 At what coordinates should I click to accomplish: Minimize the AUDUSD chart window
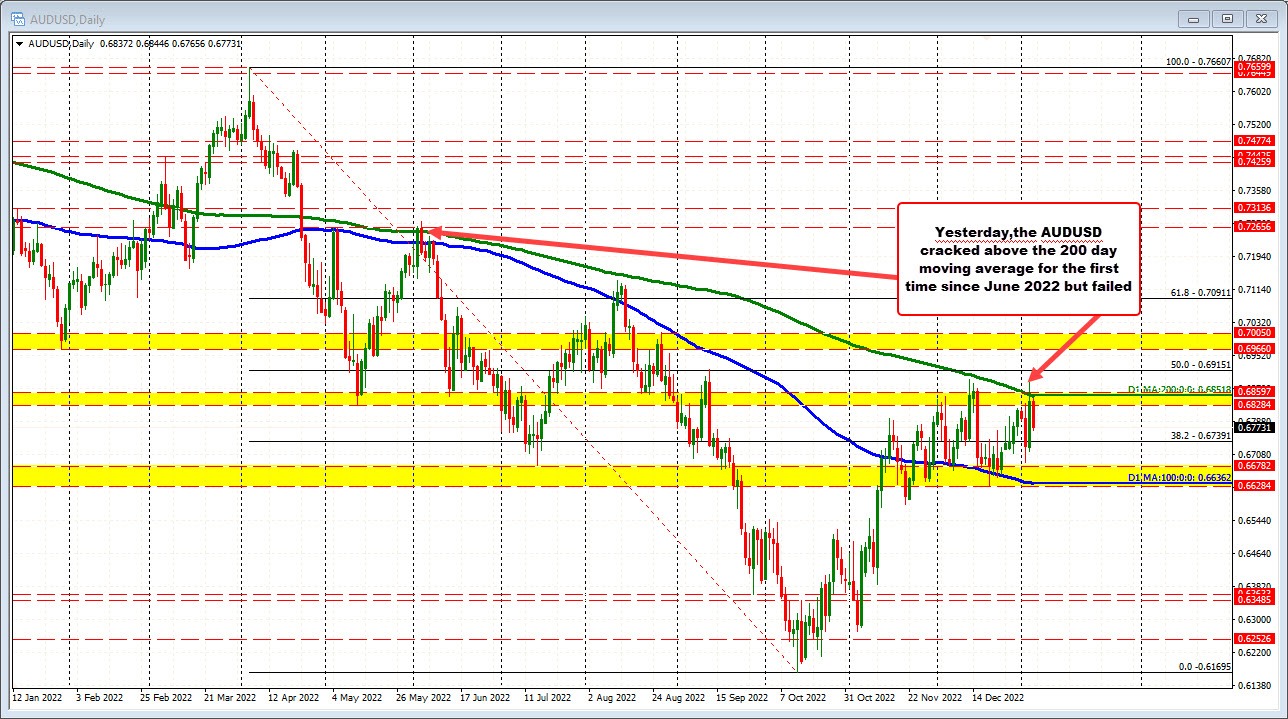pyautogui.click(x=1193, y=18)
